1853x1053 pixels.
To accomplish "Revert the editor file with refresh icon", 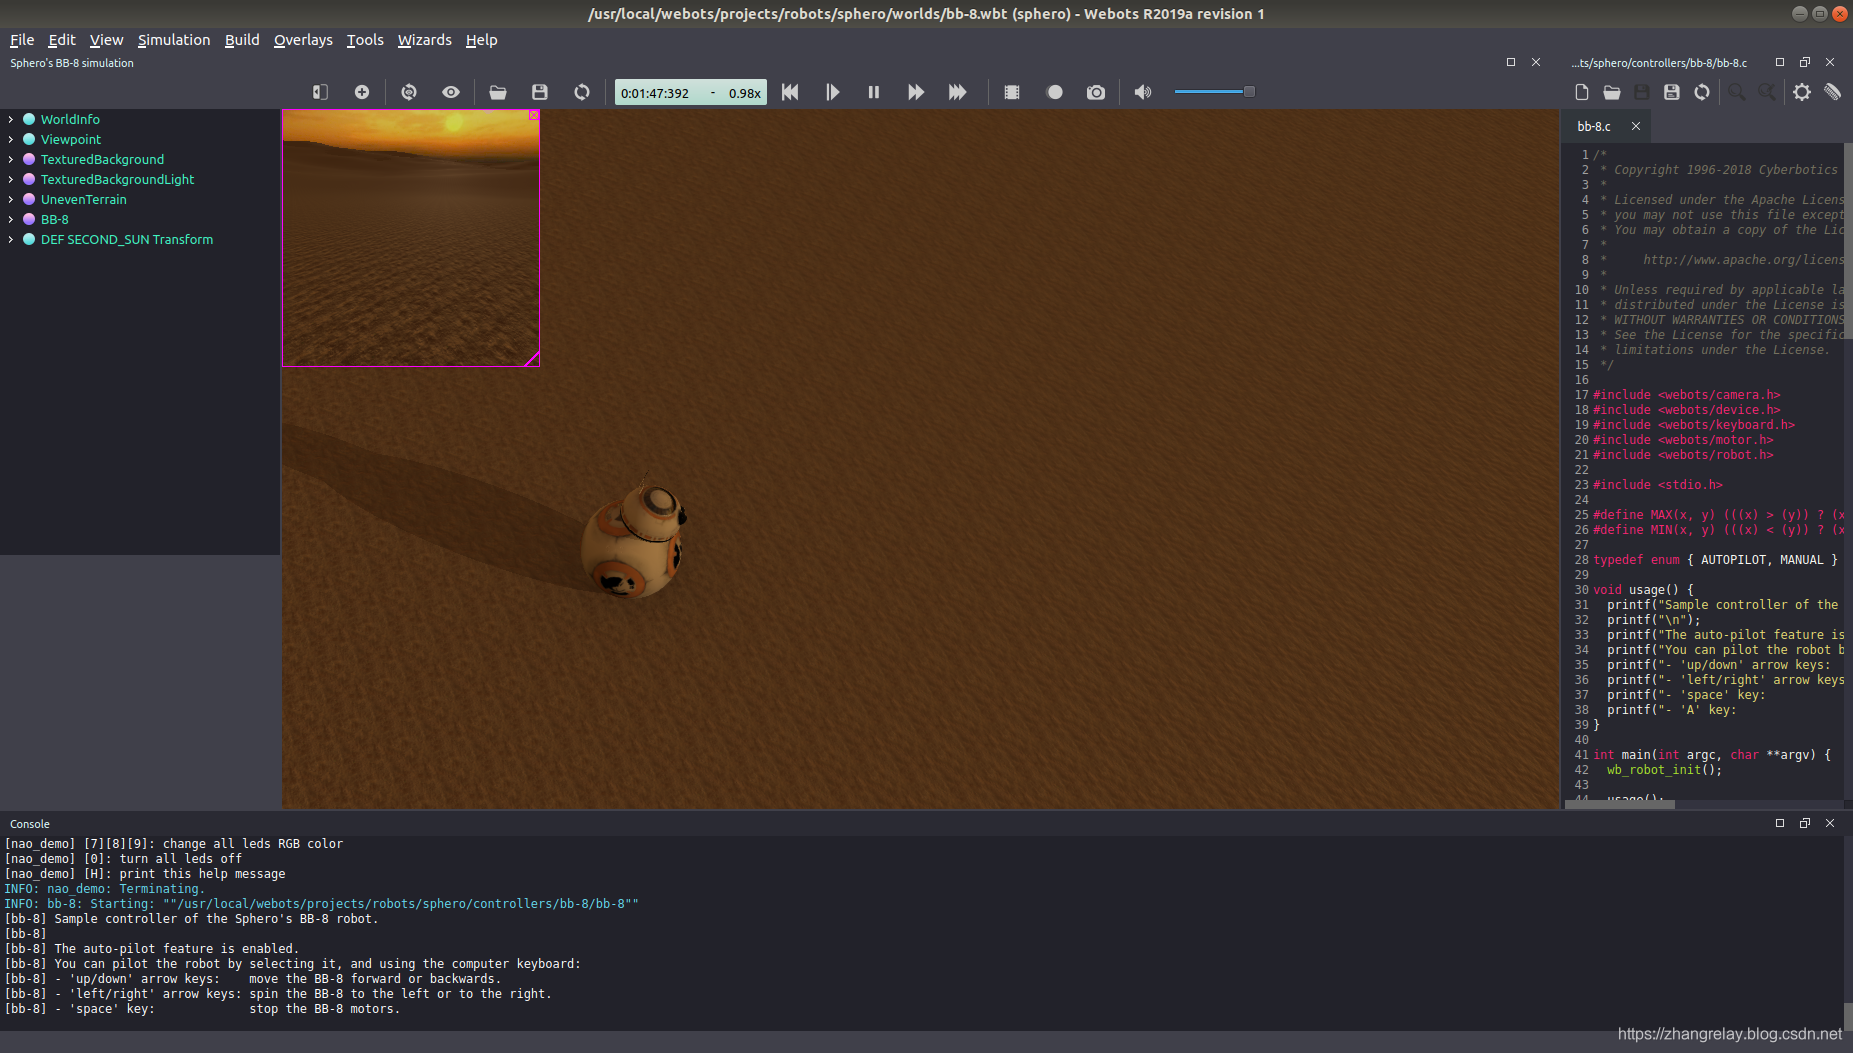I will click(1702, 92).
